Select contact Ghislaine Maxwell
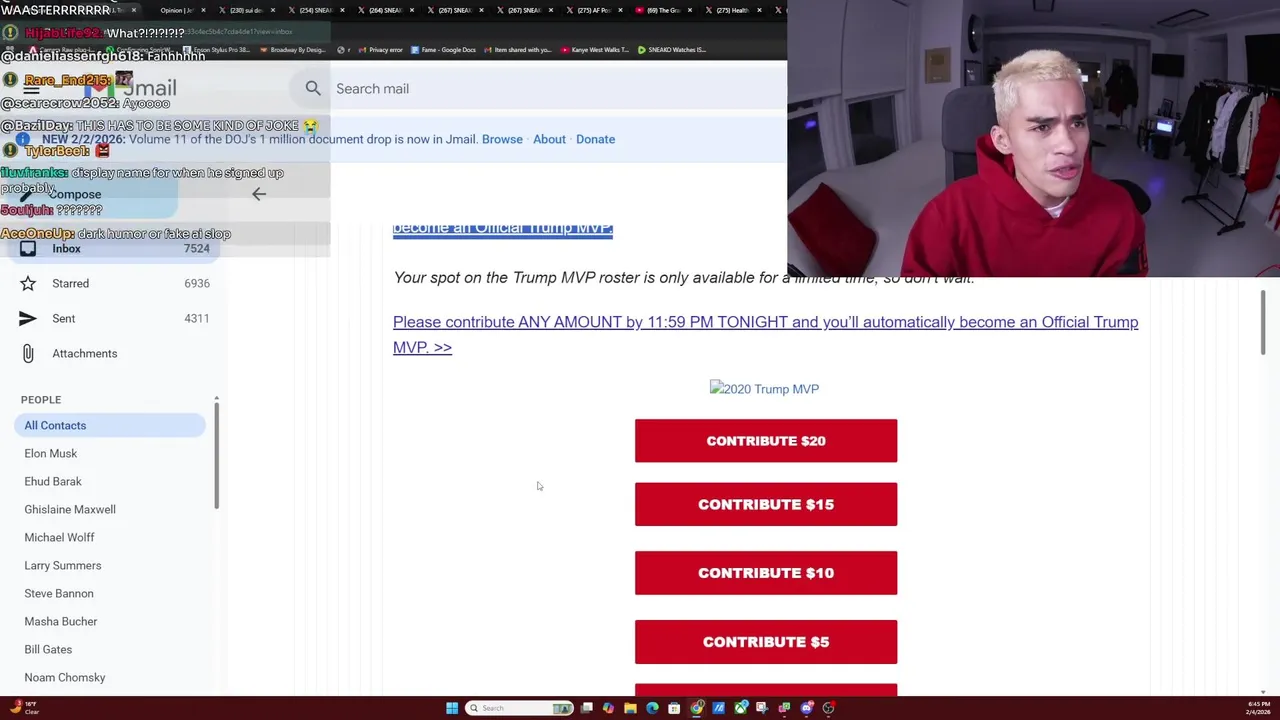The width and height of the screenshot is (1280, 720). (x=70, y=510)
